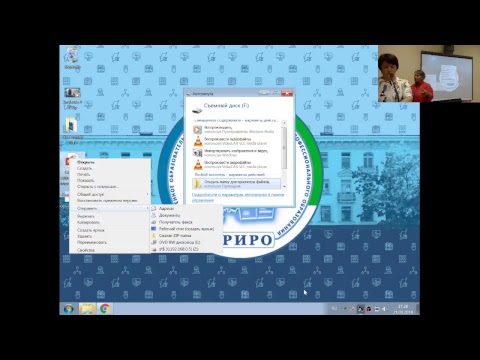Viewport: 480px width, 360px height.
Task: Select 'Восстановить прежнюю версию' menu entry
Action: pyautogui.click(x=110, y=201)
